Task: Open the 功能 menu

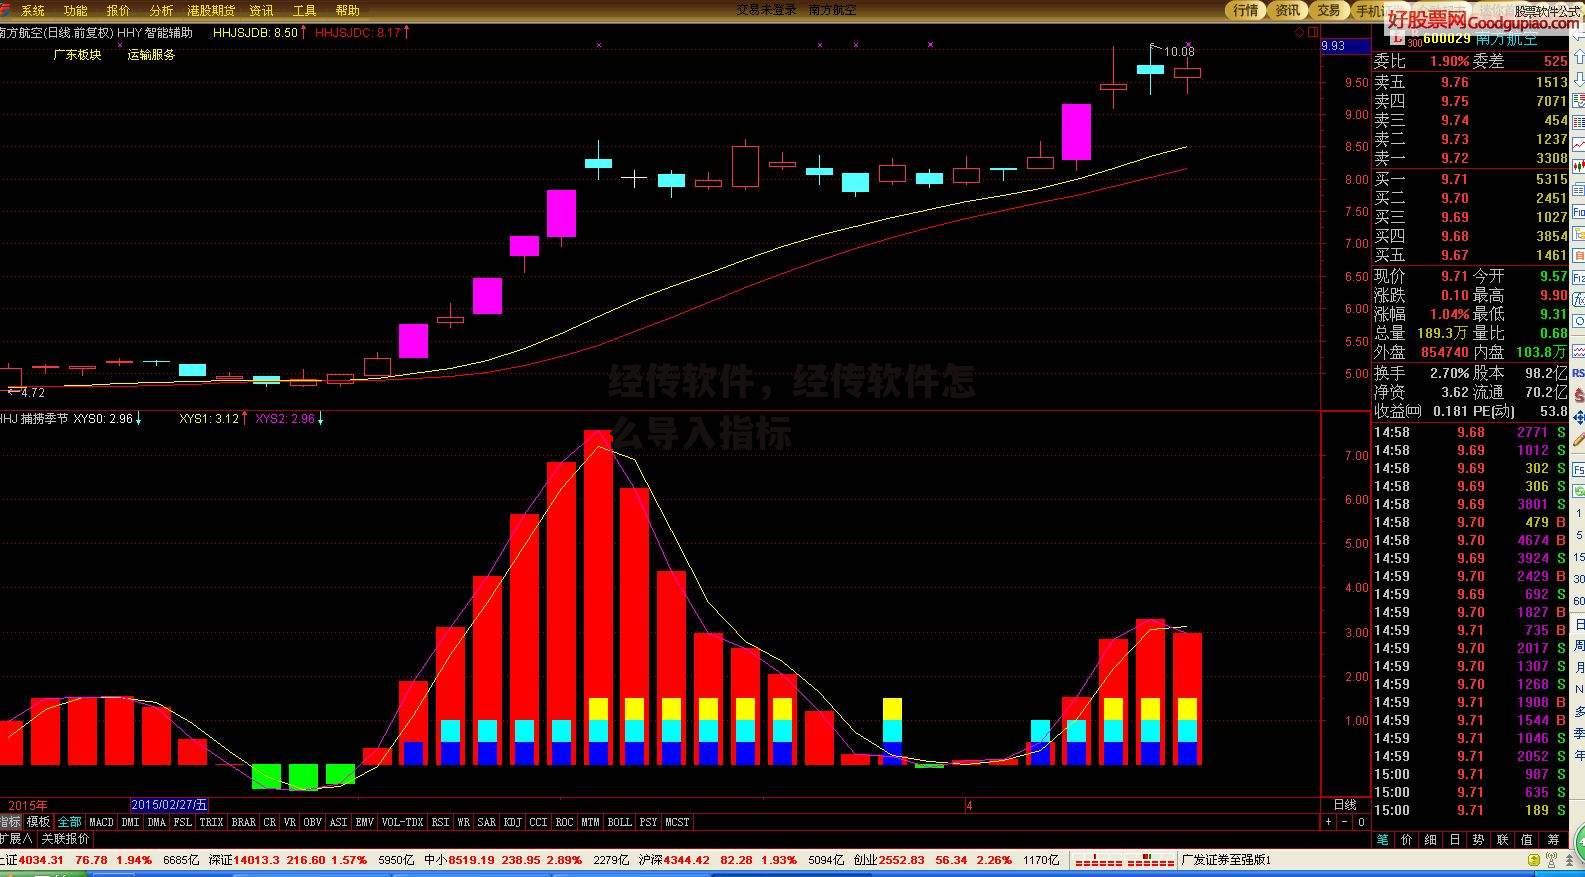Action: coord(76,10)
